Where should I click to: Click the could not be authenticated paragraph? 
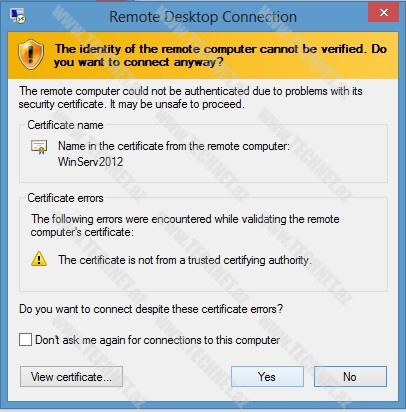pyautogui.click(x=190, y=98)
